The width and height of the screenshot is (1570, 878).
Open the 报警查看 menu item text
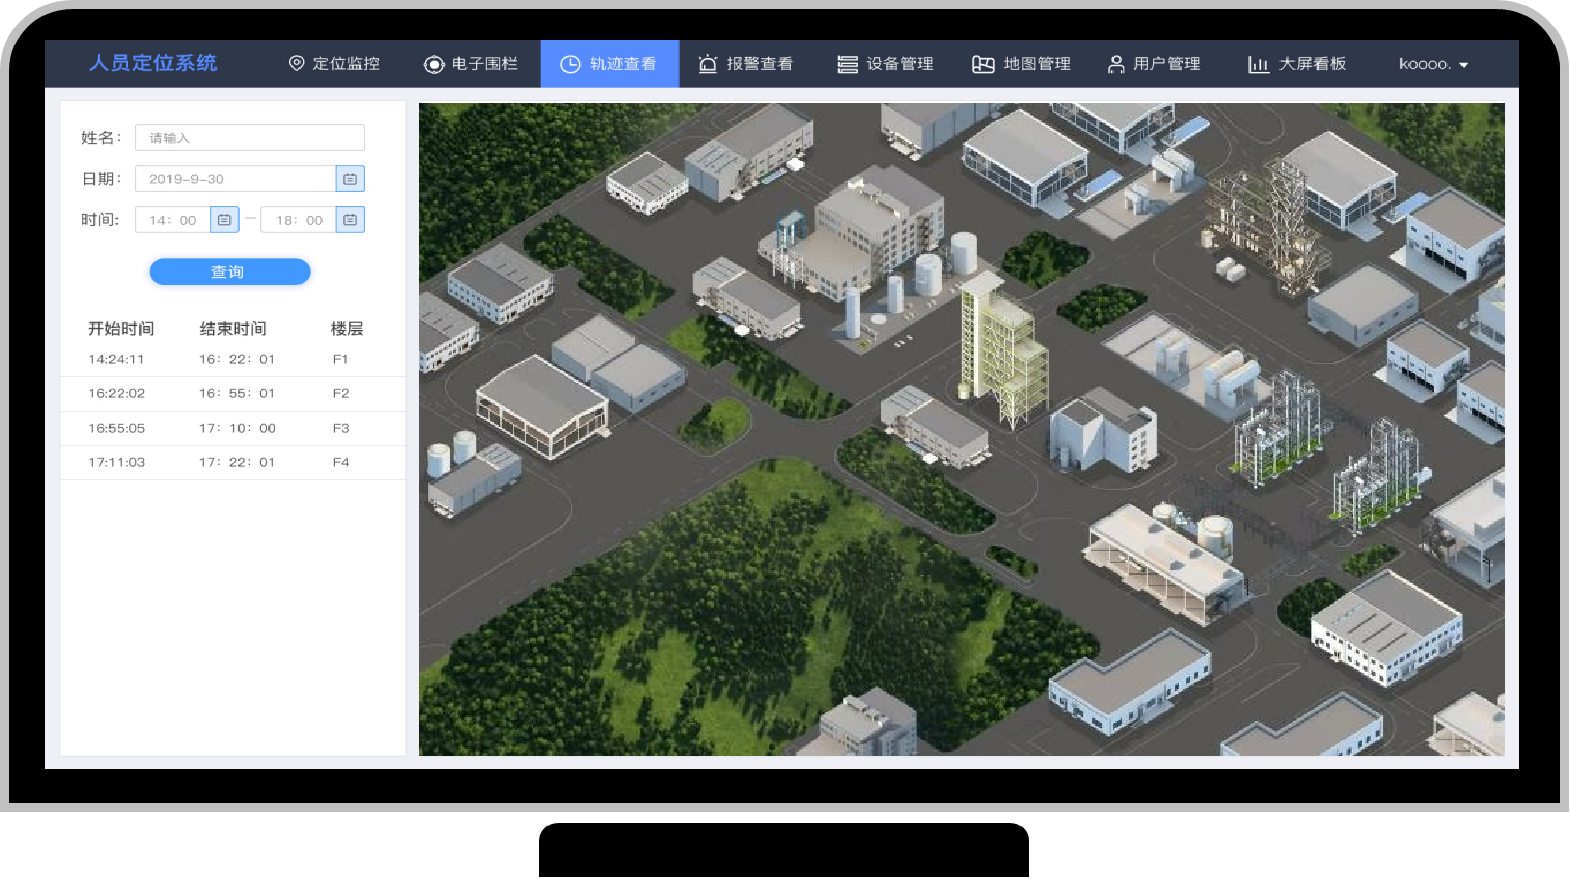click(760, 64)
